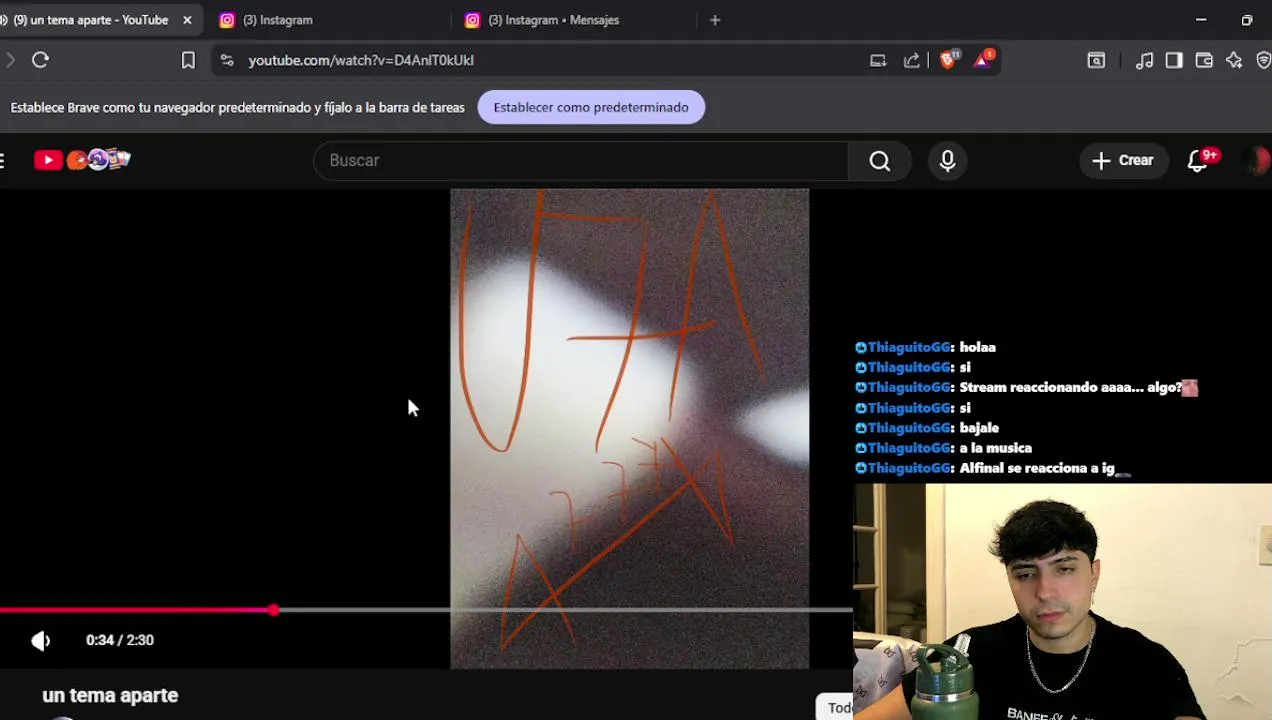
Task: Reload the YouTube page
Action: point(40,60)
